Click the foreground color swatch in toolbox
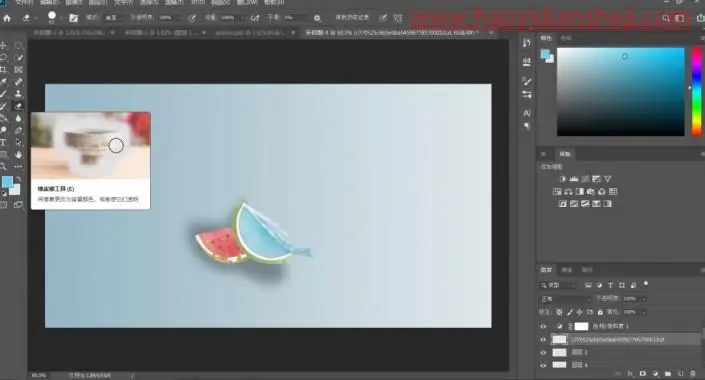 (7, 182)
